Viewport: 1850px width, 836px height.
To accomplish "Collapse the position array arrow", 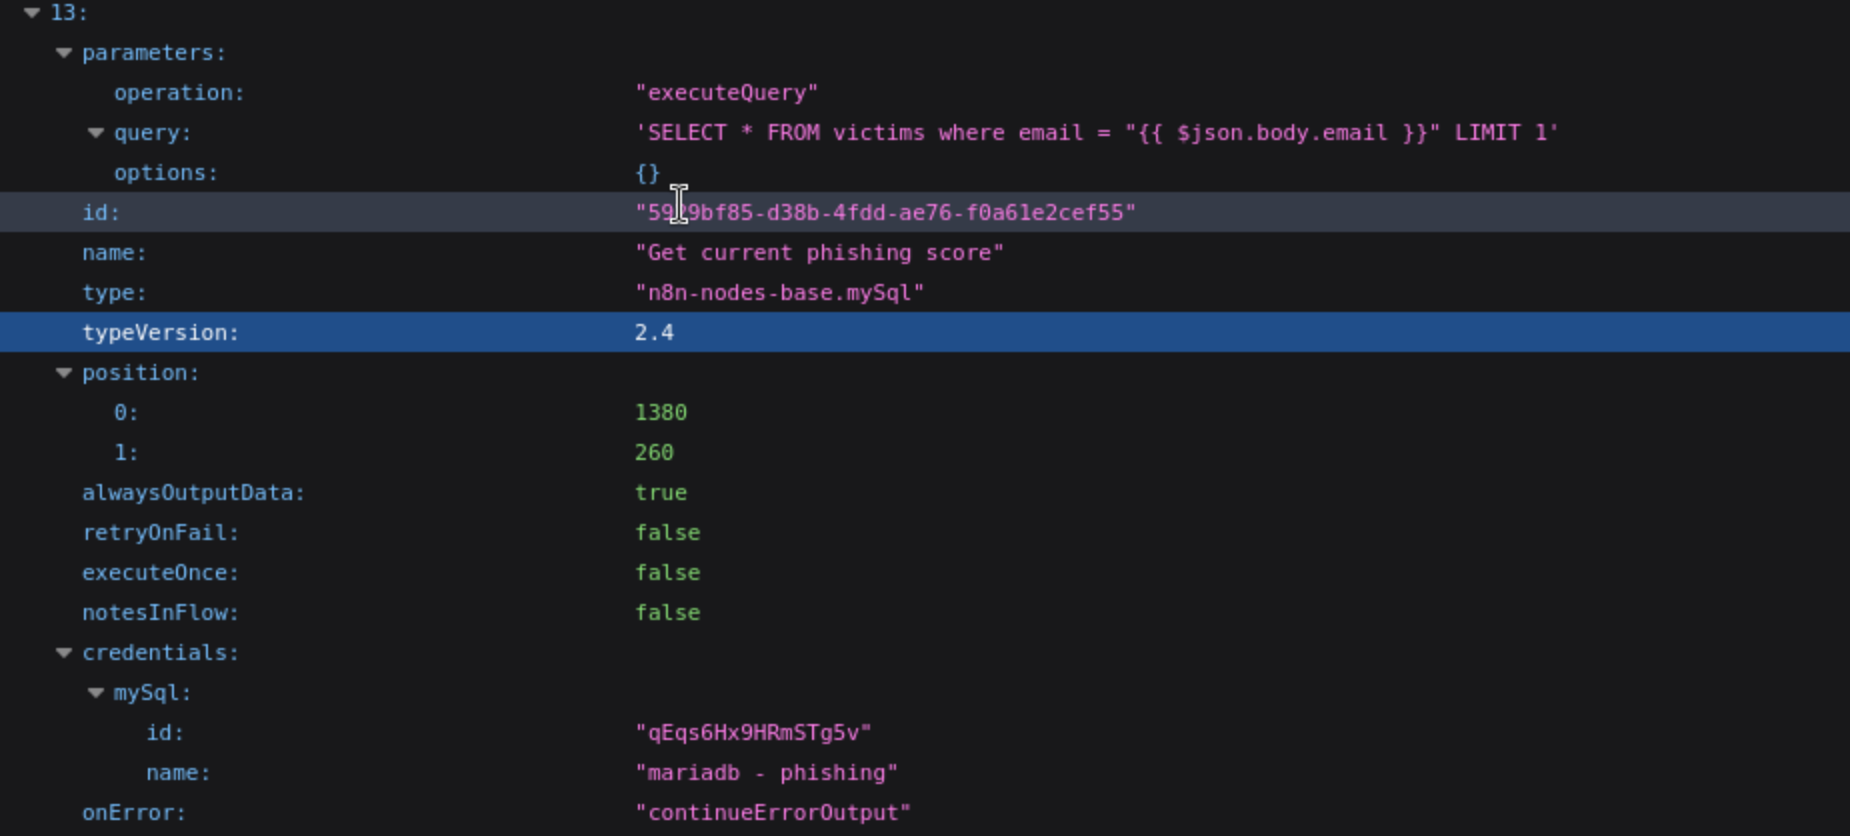I will pos(64,373).
